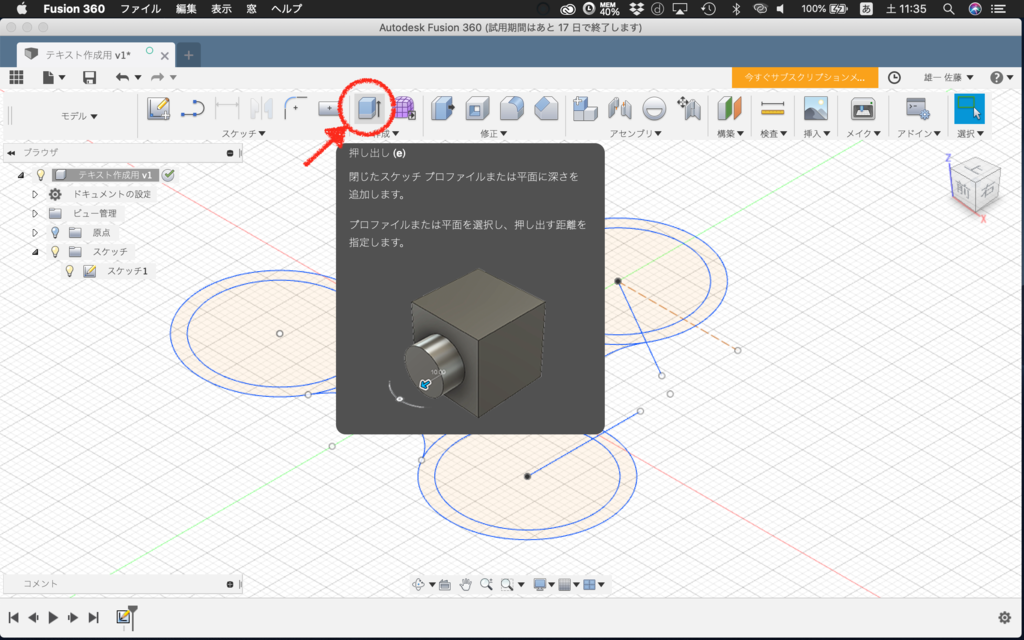Viewport: 1024px width, 640px height.
Task: Click the New Component icon
Action: 585,108
